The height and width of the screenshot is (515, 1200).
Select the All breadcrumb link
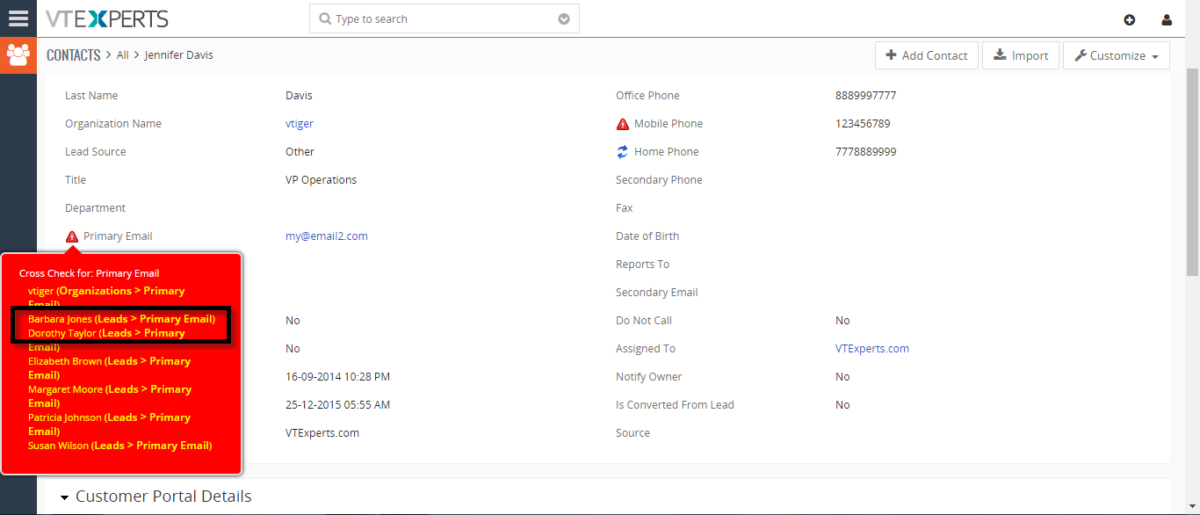coord(122,55)
